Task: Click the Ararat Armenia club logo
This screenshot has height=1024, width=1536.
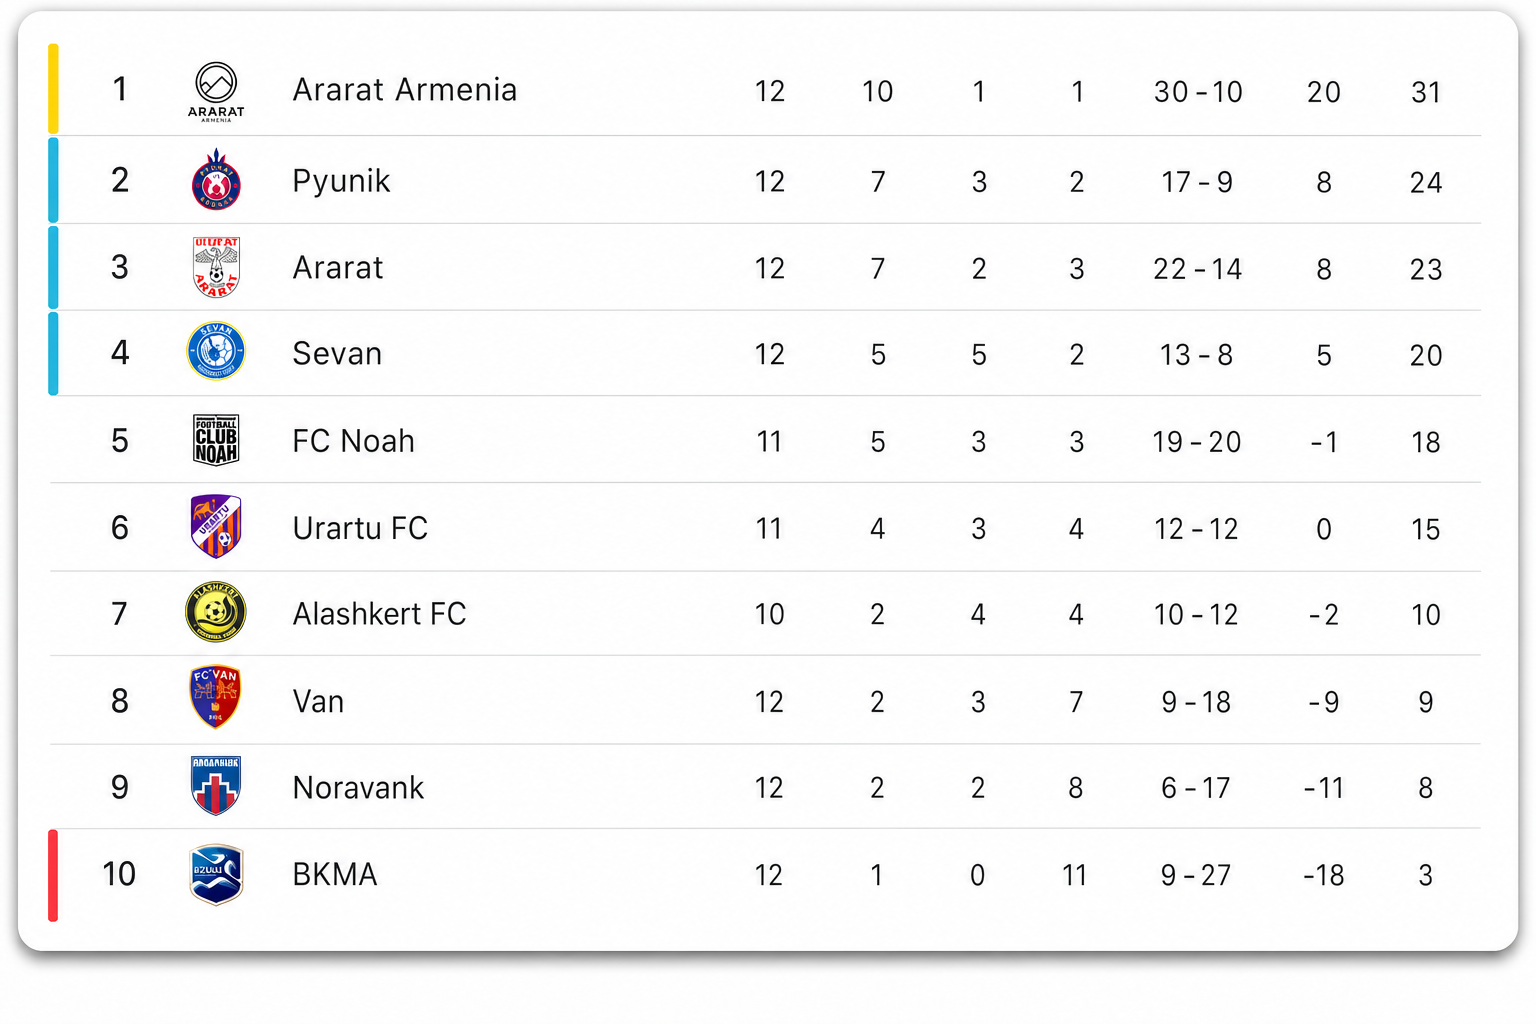Action: [x=216, y=91]
